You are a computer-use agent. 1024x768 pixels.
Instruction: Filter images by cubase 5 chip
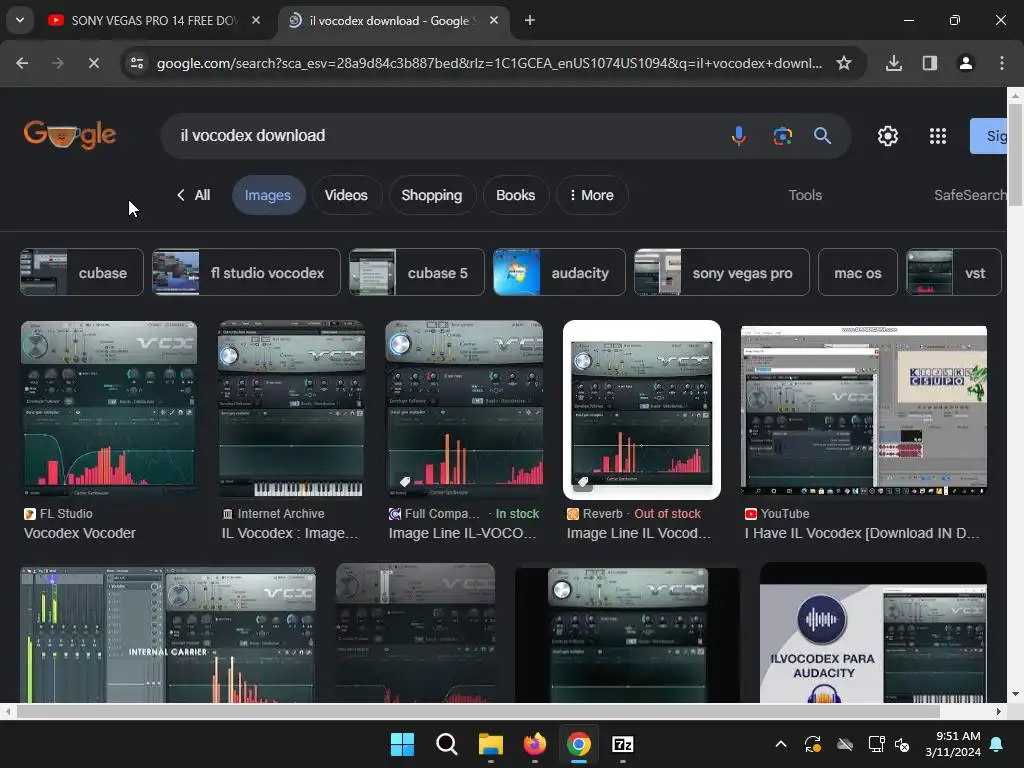(417, 272)
